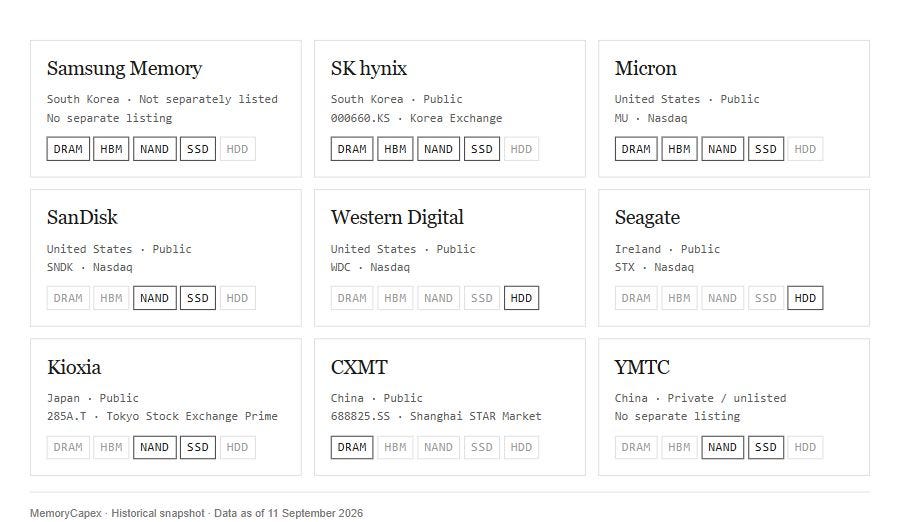900x522 pixels.
Task: Select the NAND tag in Samsung Memory card
Action: [x=154, y=149]
